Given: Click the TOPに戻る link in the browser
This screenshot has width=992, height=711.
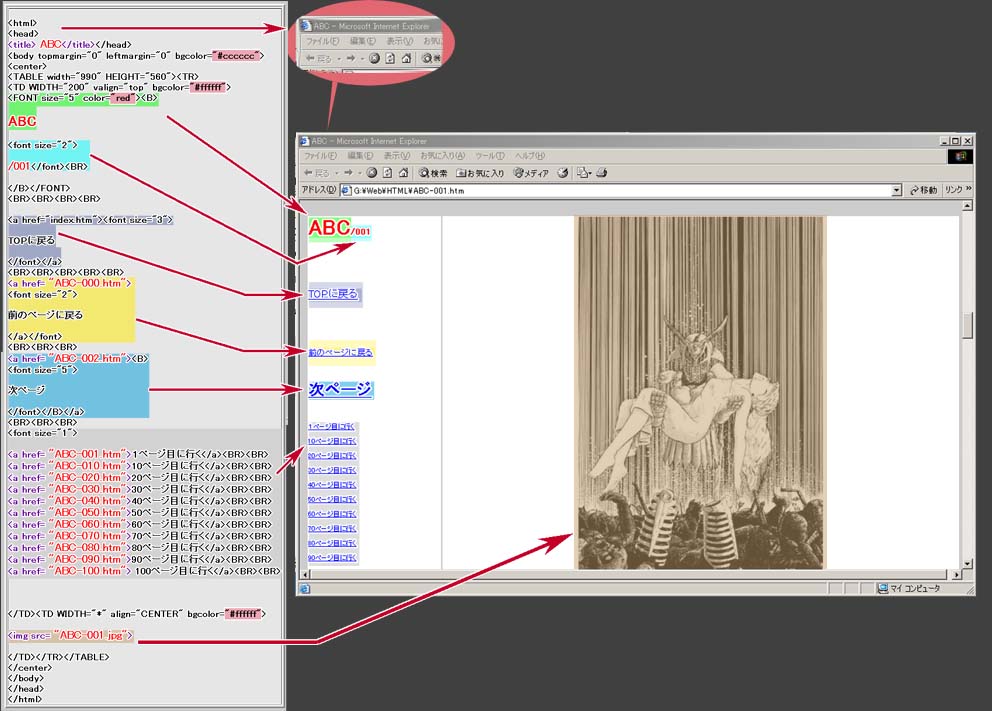Looking at the screenshot, I should (333, 294).
